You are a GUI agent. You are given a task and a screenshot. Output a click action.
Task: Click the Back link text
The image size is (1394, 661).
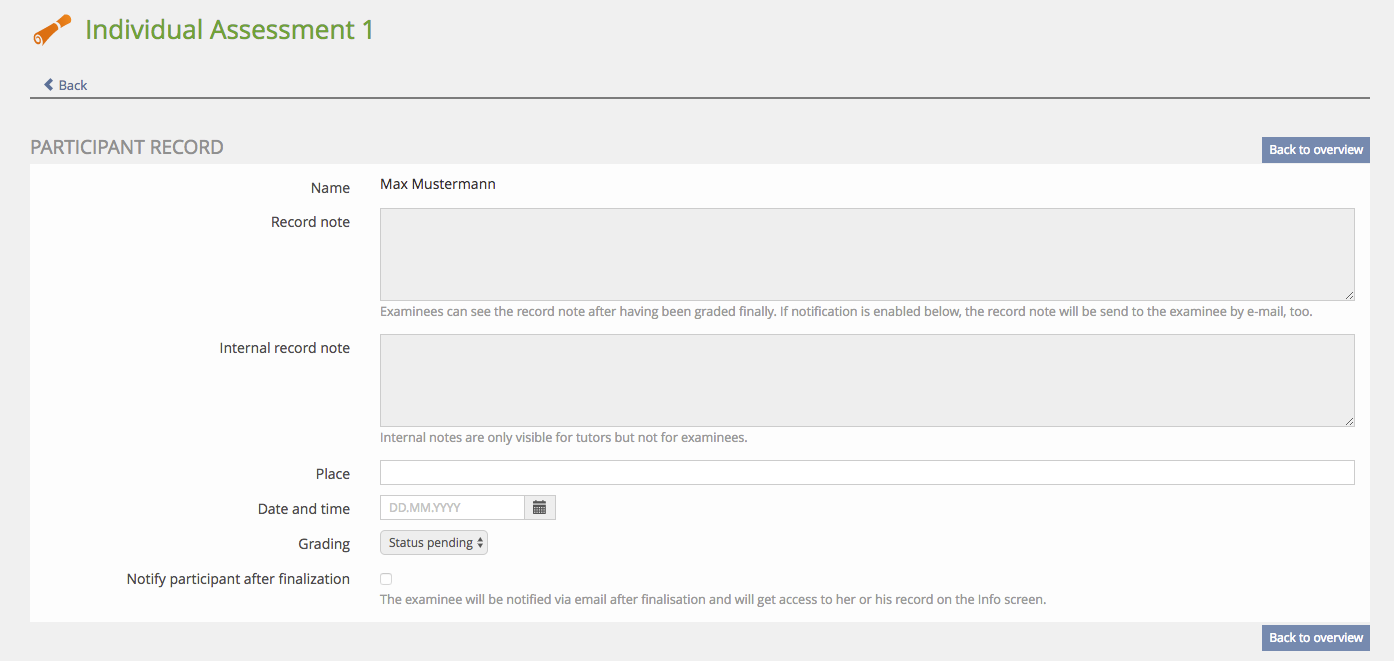point(73,85)
